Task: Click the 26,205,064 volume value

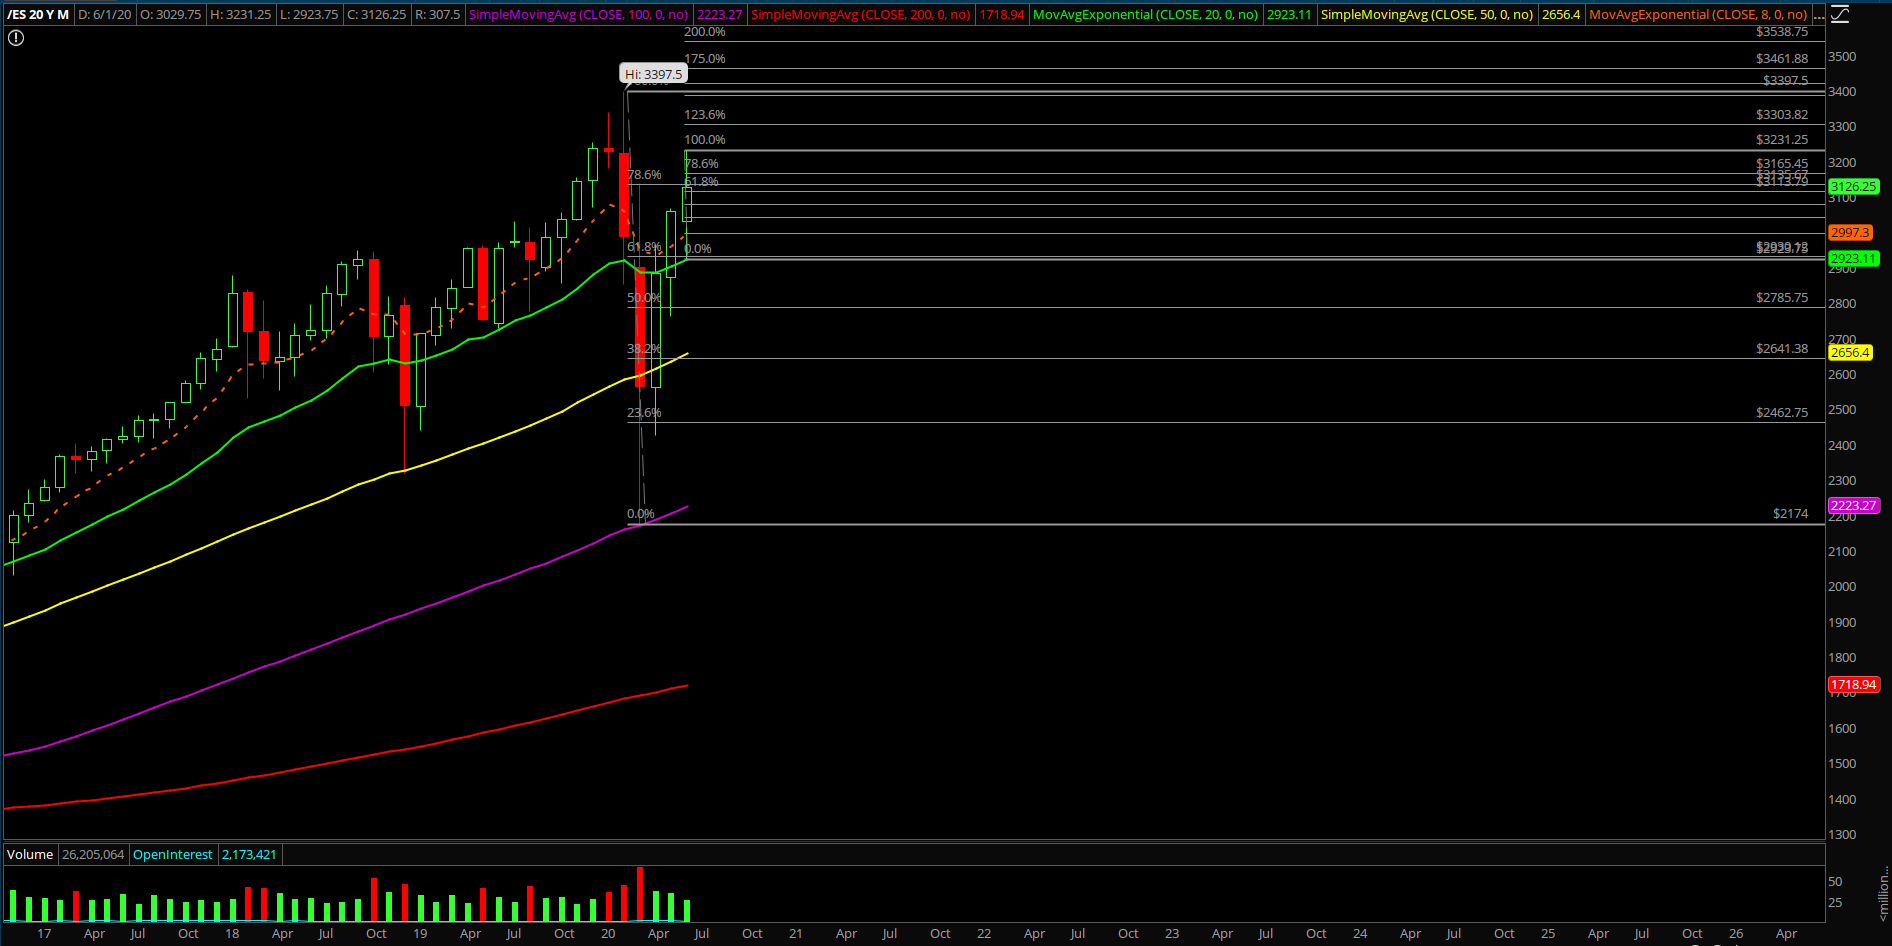Action: click(93, 855)
